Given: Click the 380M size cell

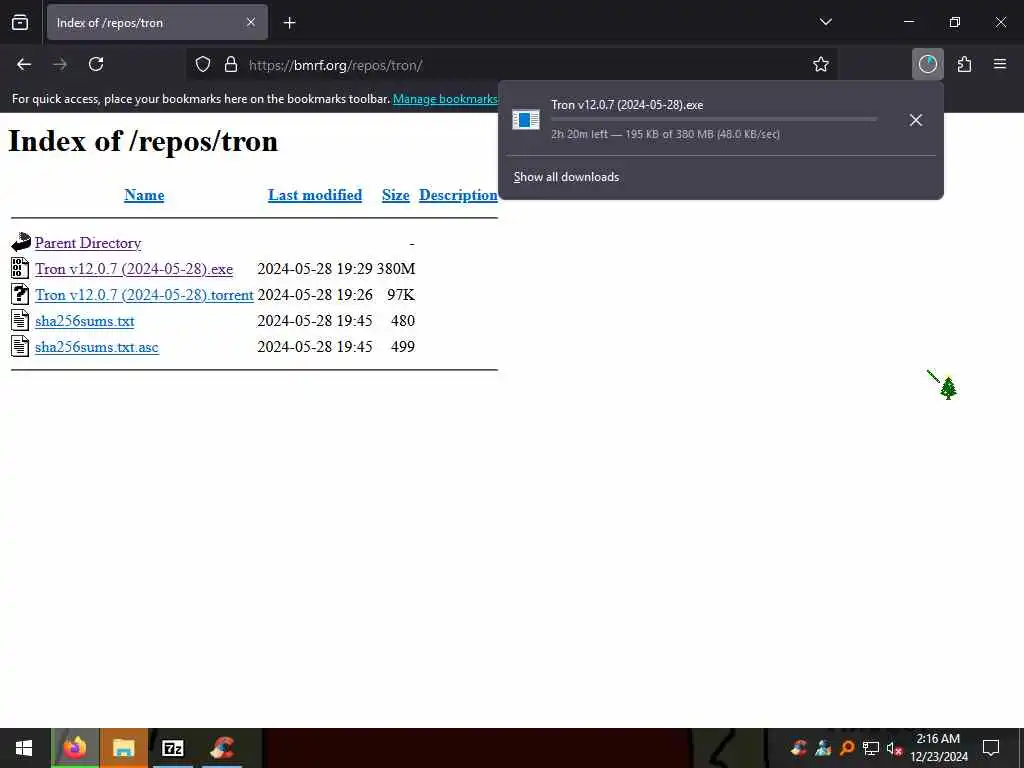Looking at the screenshot, I should tap(396, 269).
